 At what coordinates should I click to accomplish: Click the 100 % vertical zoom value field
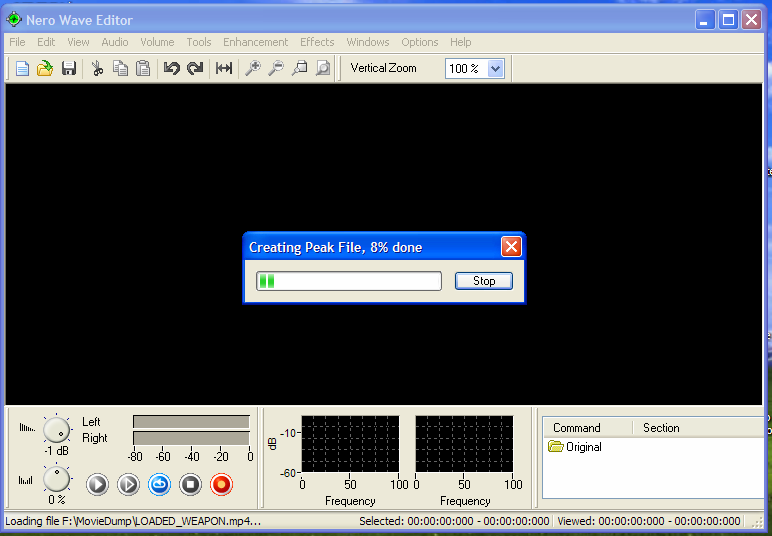pyautogui.click(x=466, y=68)
